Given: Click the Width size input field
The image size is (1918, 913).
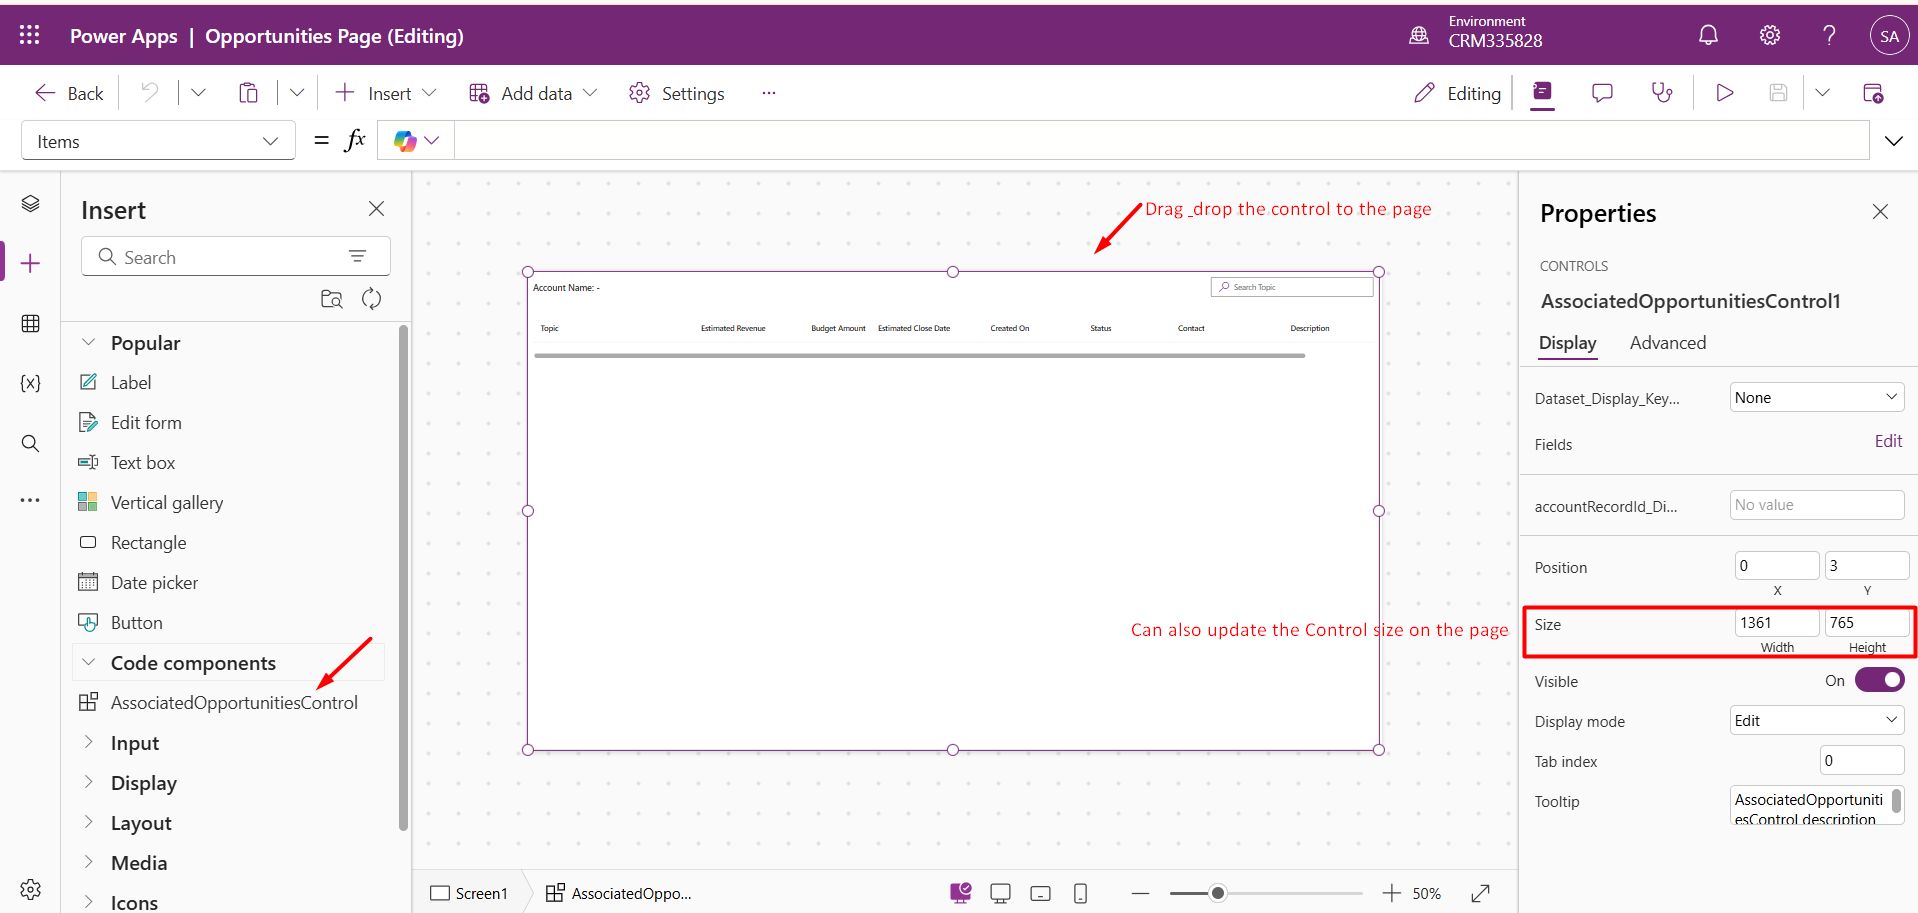Looking at the screenshot, I should tap(1775, 623).
